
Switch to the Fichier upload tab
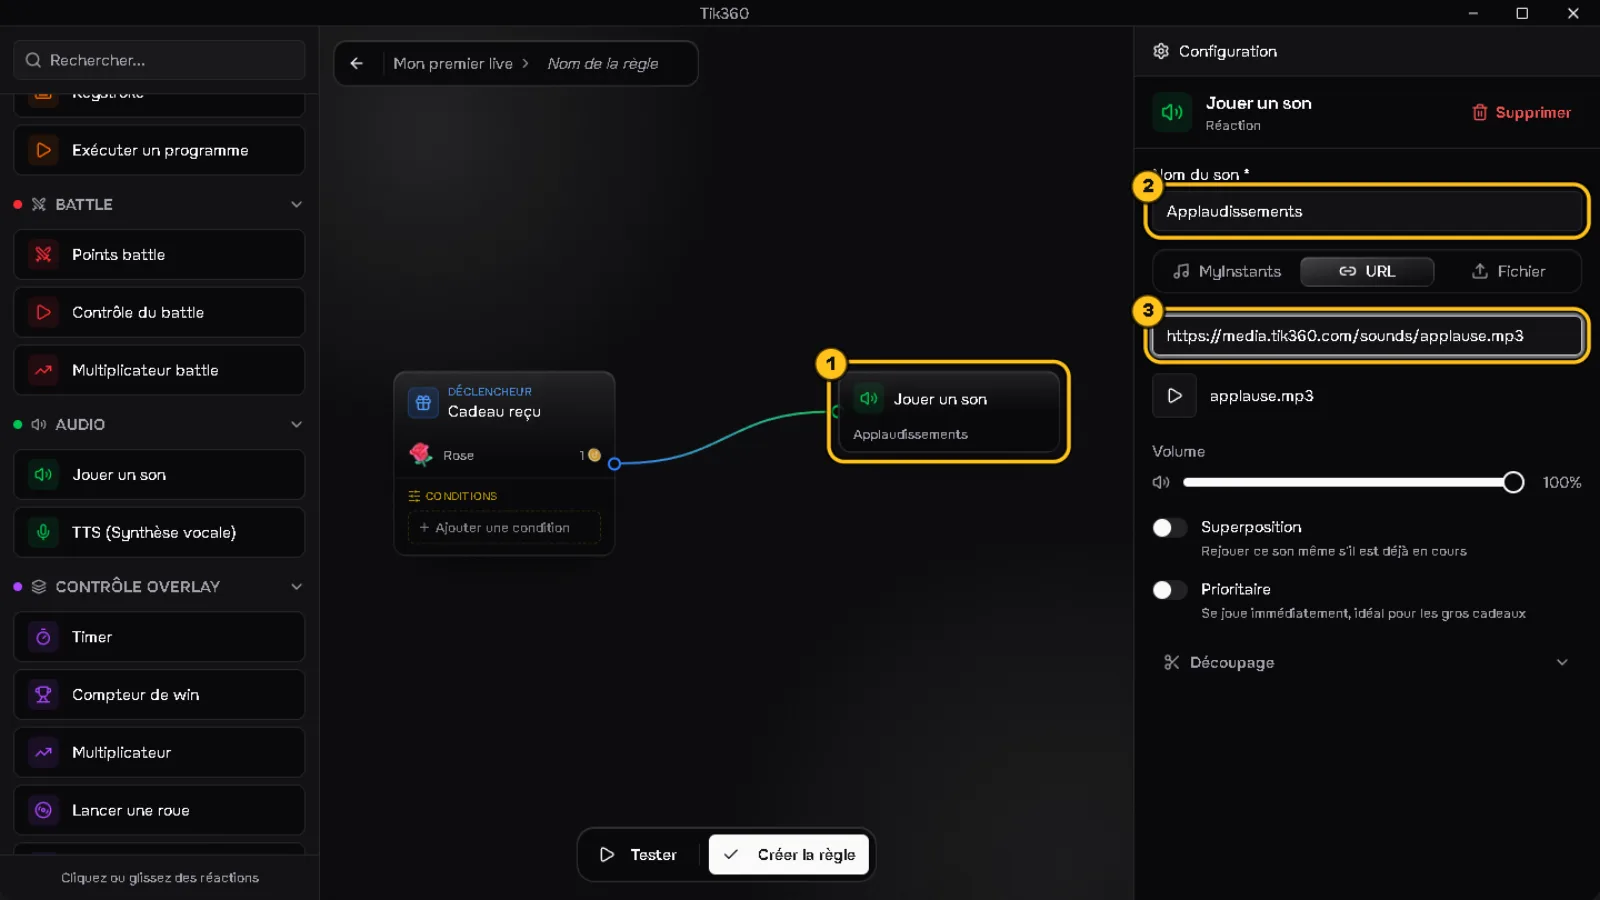coord(1508,271)
